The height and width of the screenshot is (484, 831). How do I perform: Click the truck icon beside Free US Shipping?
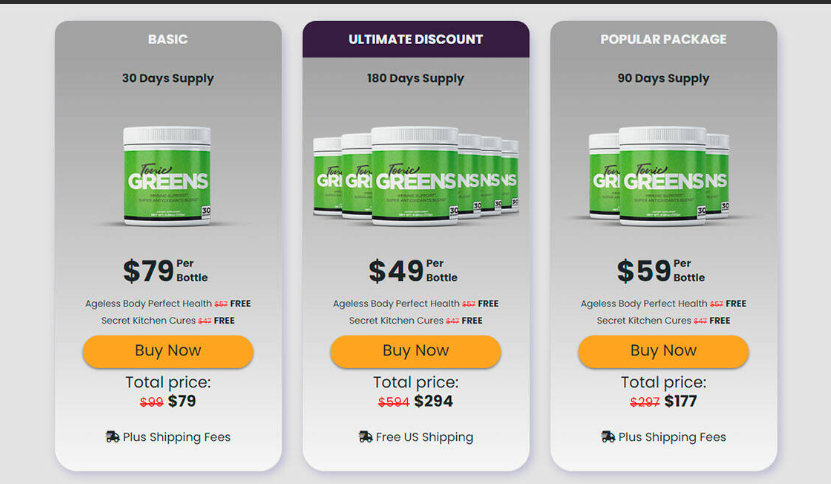coord(365,437)
